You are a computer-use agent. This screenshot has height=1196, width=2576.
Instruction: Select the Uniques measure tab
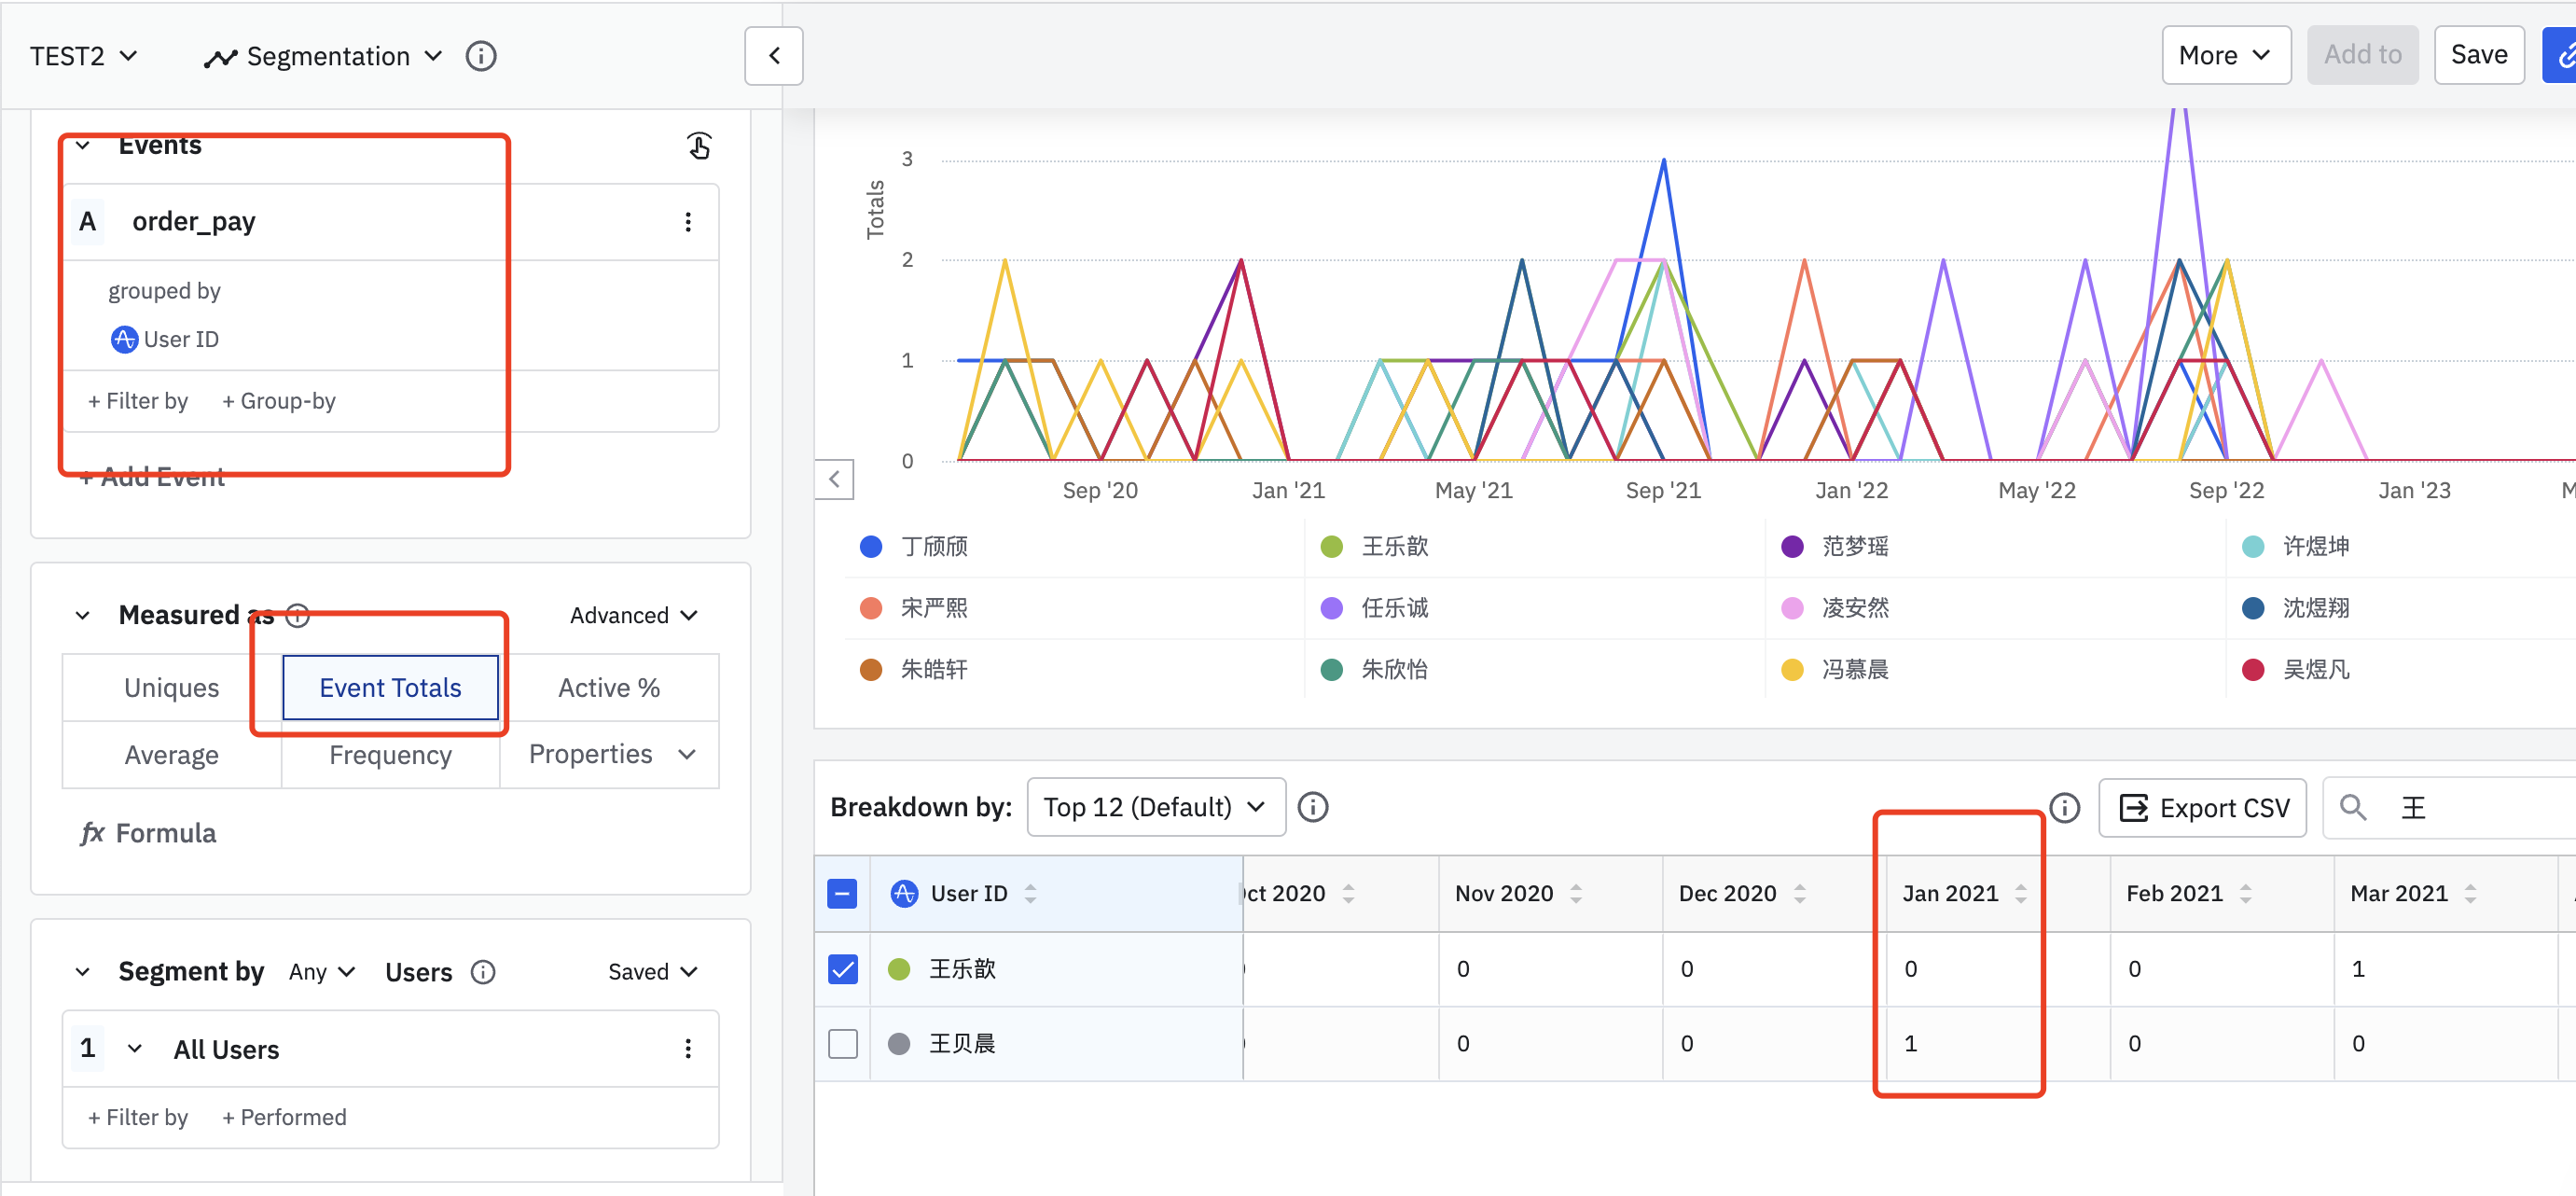pyautogui.click(x=172, y=688)
